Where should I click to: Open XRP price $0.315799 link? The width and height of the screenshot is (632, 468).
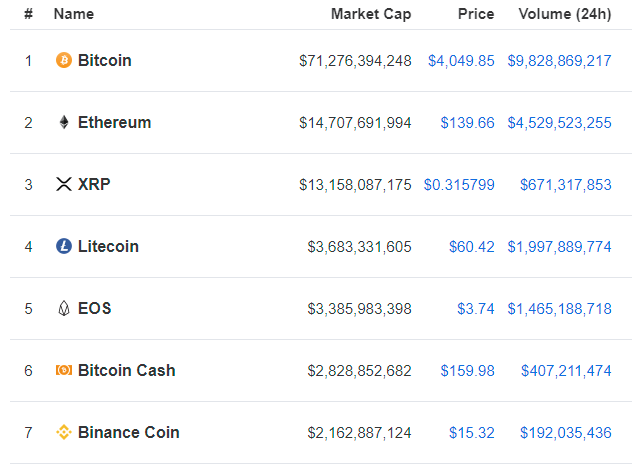(459, 185)
